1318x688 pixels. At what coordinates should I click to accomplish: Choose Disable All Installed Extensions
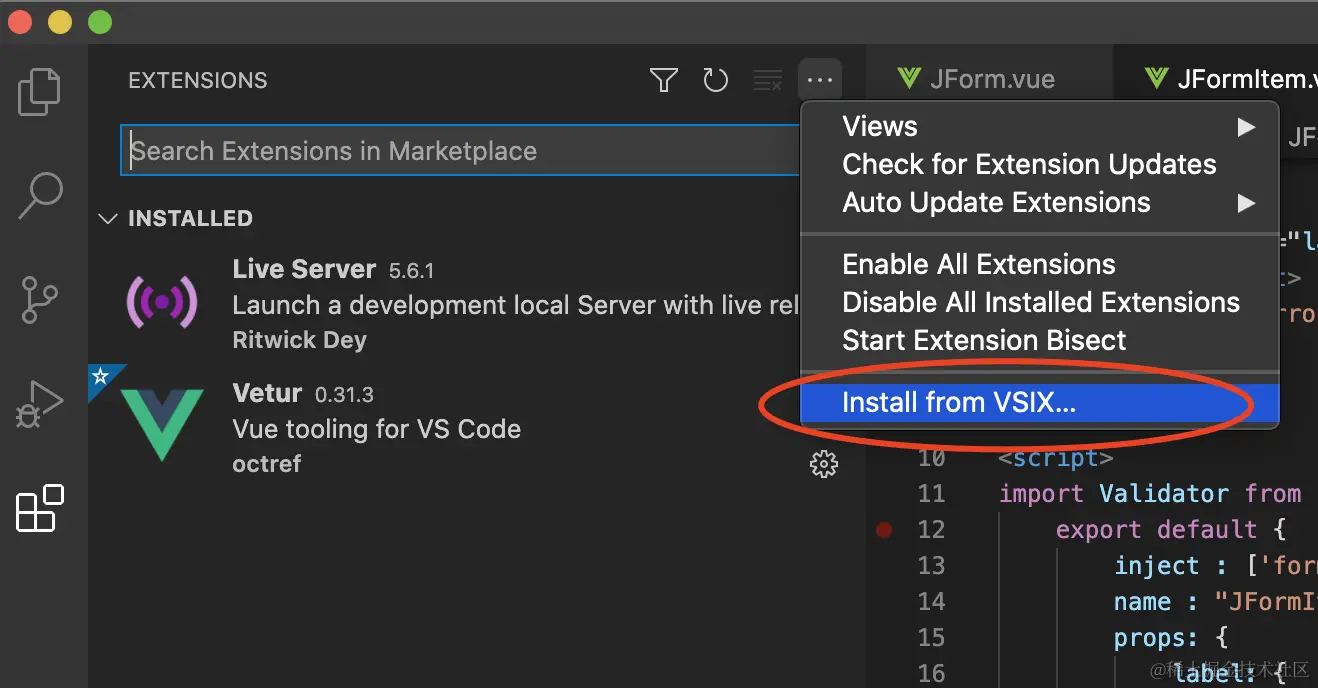click(1040, 303)
